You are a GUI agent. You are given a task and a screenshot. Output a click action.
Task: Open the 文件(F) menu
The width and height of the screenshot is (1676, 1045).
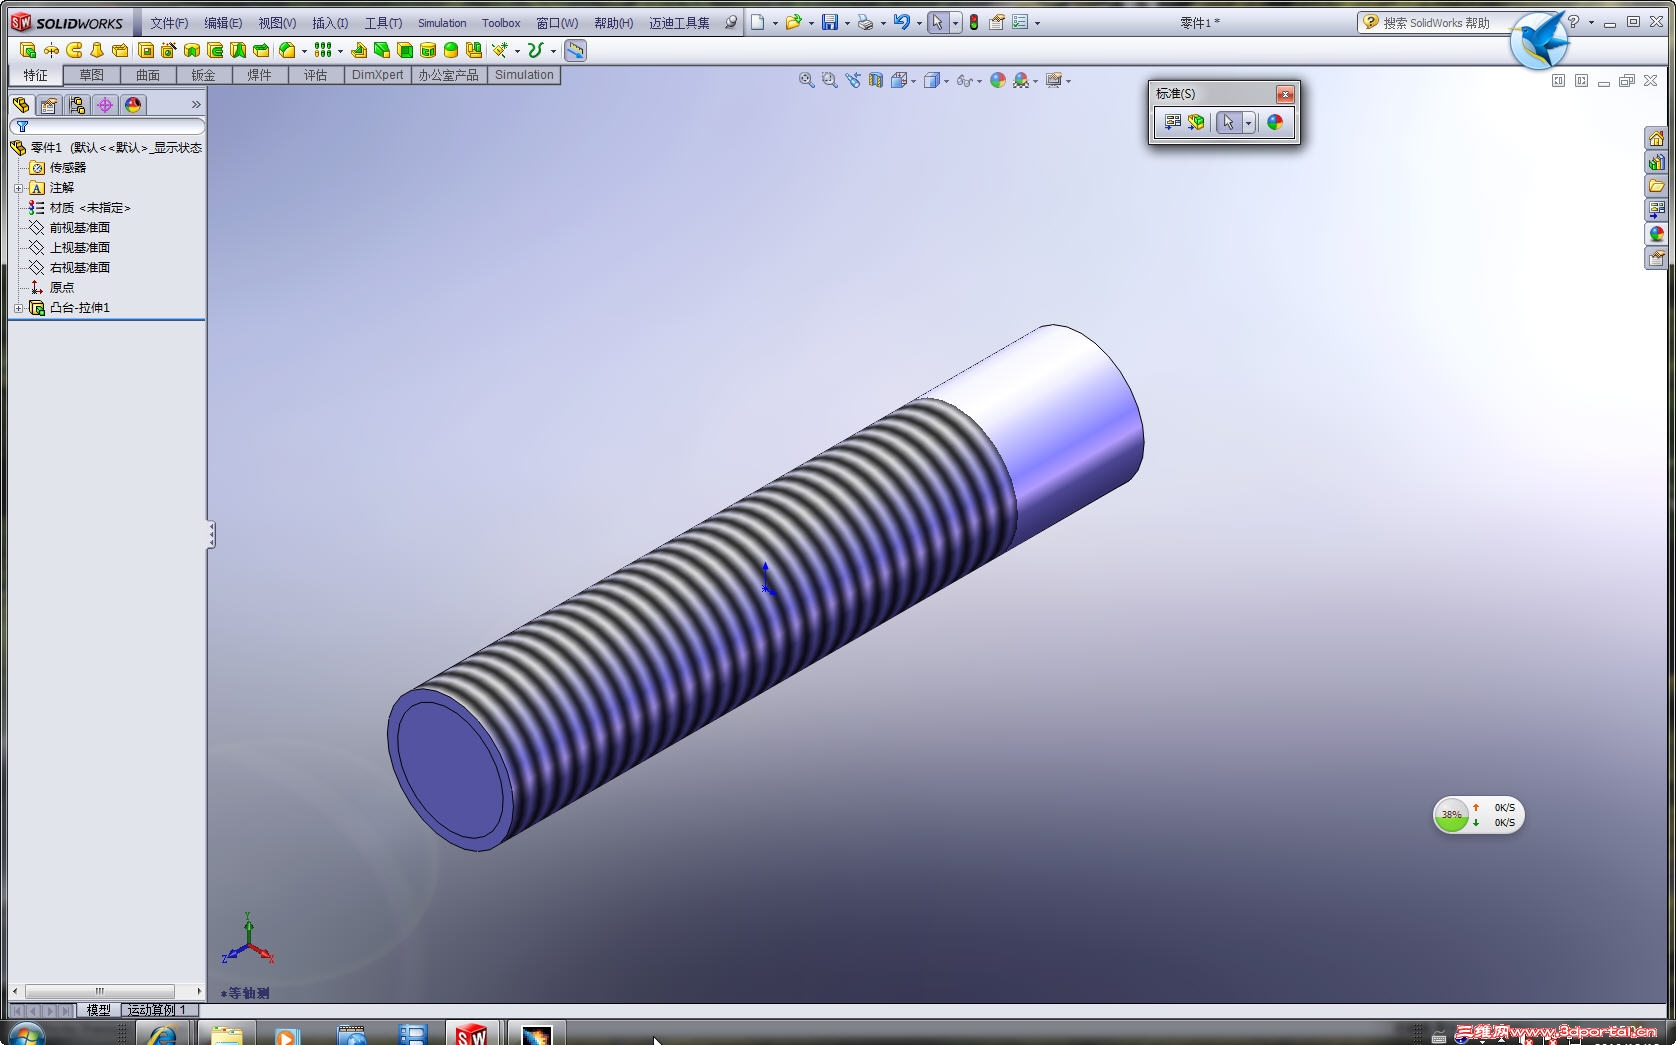[x=169, y=23]
